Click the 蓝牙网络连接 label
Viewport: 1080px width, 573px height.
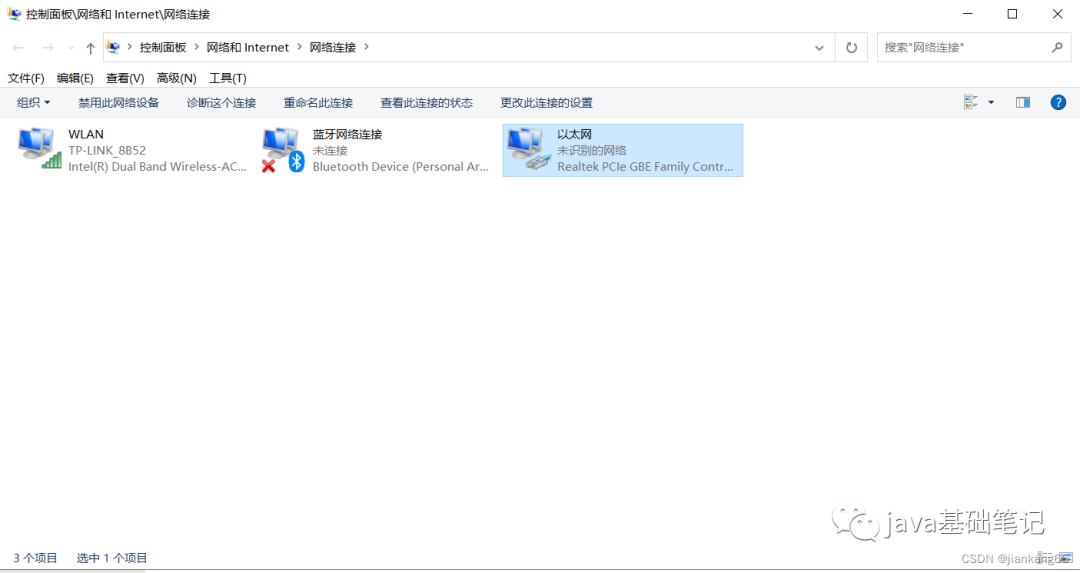[347, 134]
